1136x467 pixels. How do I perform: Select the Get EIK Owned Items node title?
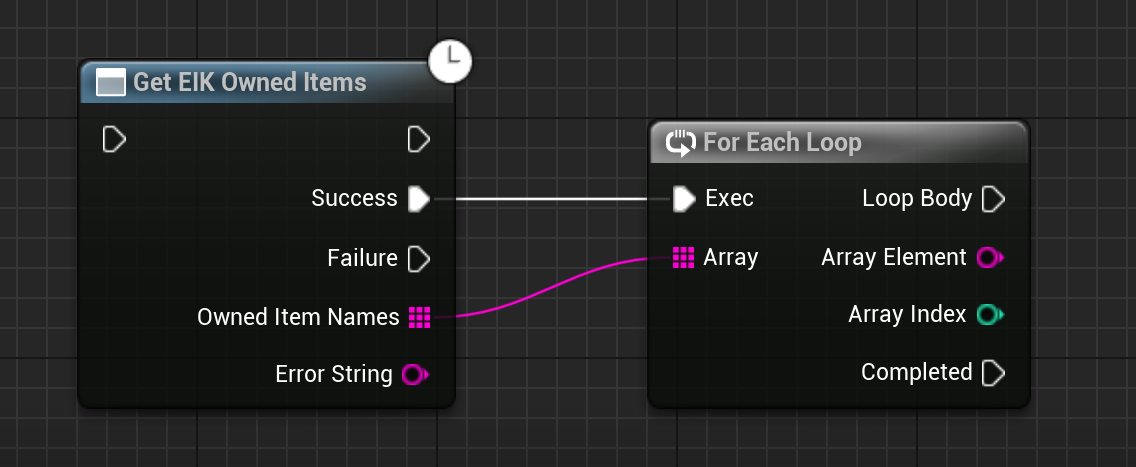click(x=250, y=82)
